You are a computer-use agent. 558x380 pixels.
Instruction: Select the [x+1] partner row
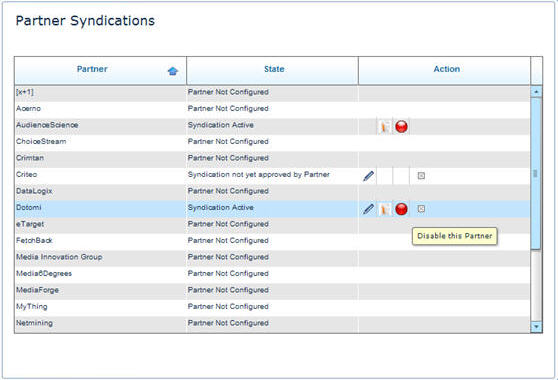272,93
